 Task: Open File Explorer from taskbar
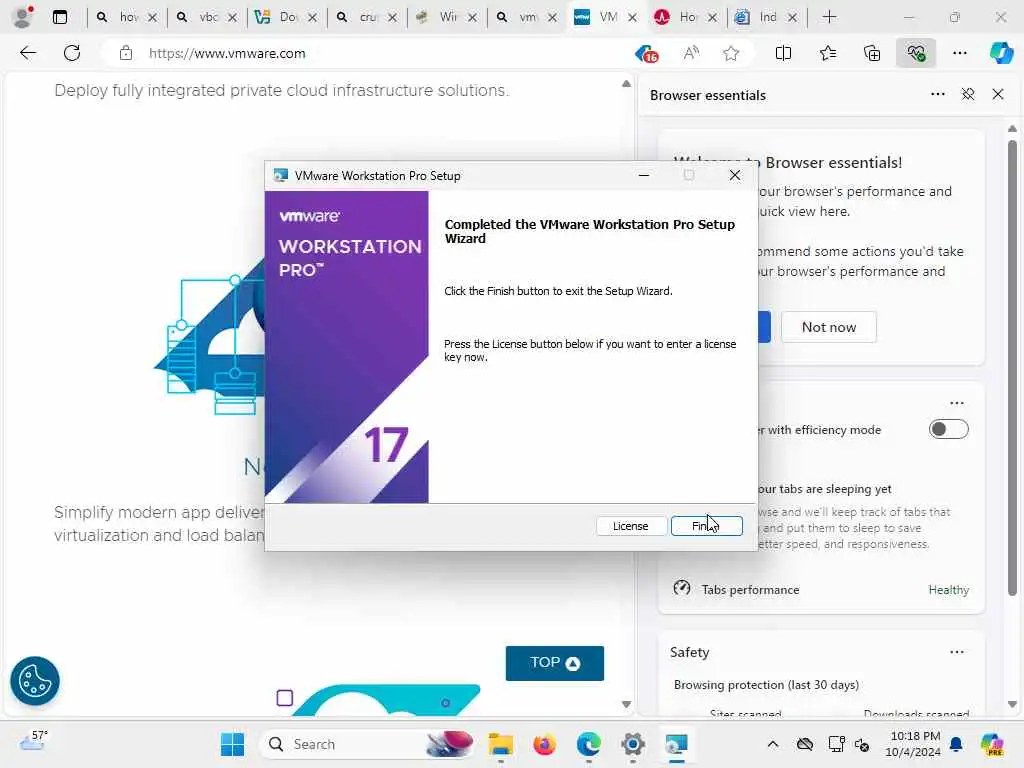pyautogui.click(x=501, y=744)
